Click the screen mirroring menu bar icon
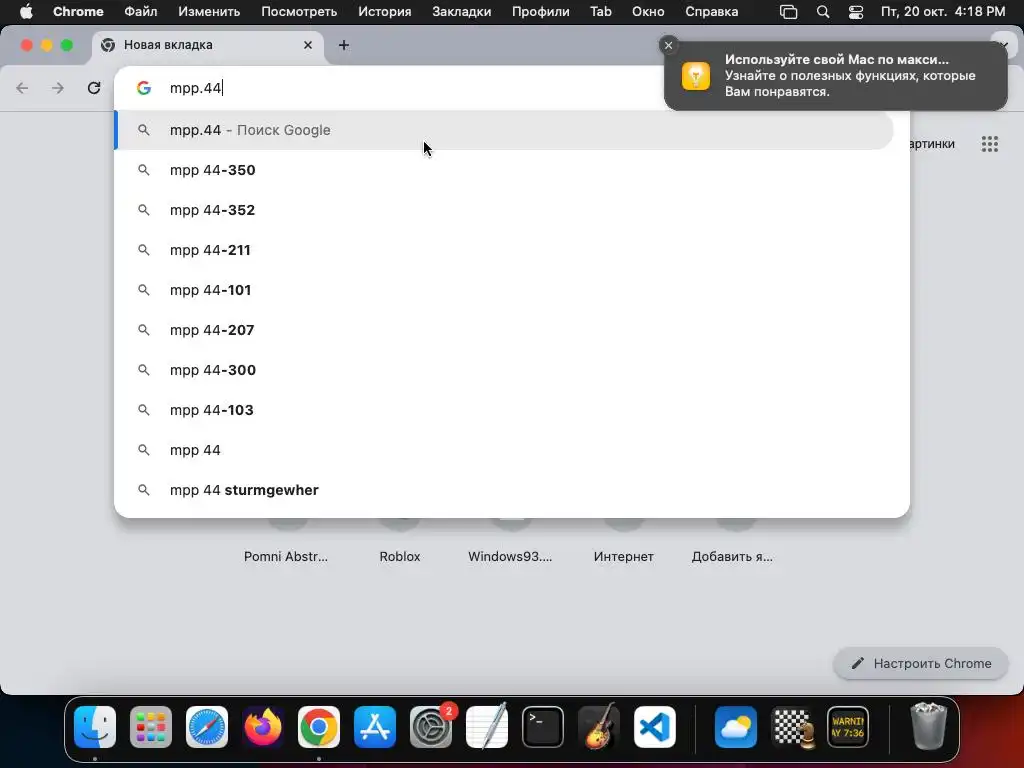The image size is (1024, 768). pyautogui.click(x=789, y=12)
